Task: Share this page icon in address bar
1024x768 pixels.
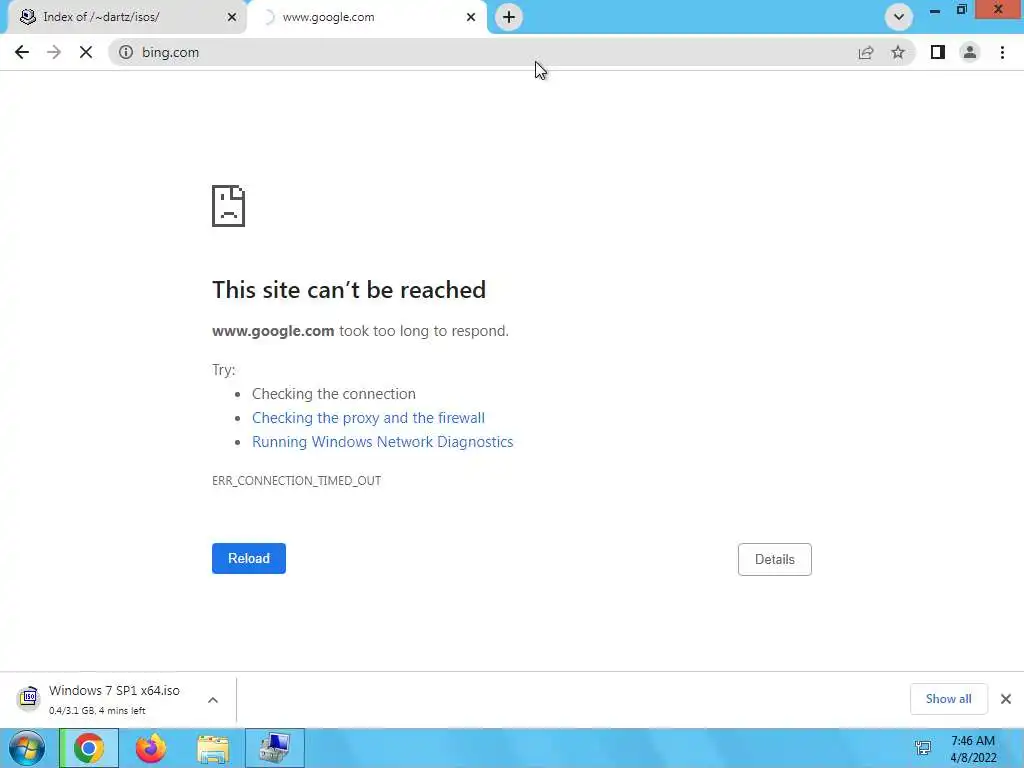Action: tap(866, 52)
